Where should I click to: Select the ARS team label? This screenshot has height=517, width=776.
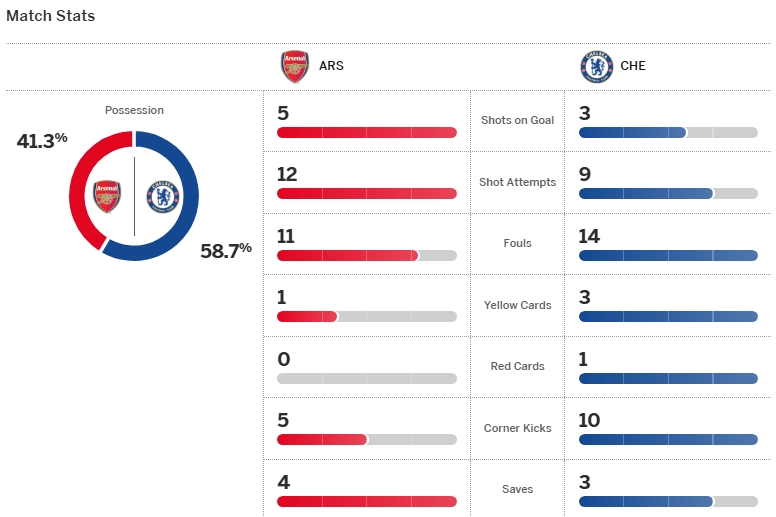(x=331, y=66)
